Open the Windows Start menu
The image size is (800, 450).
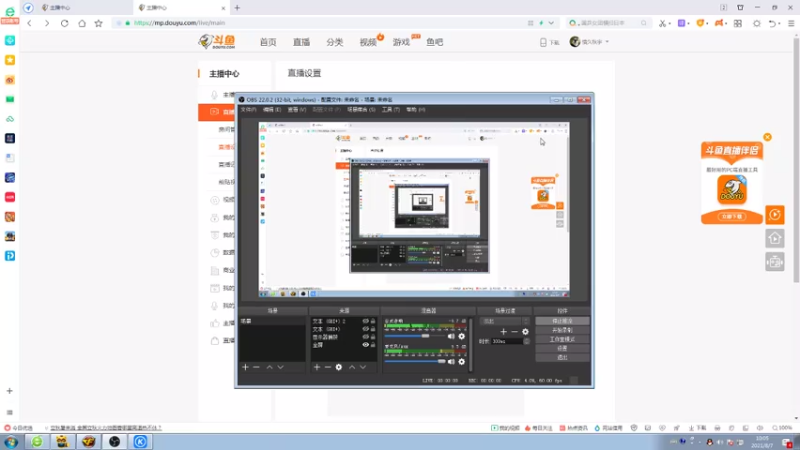(x=11, y=442)
